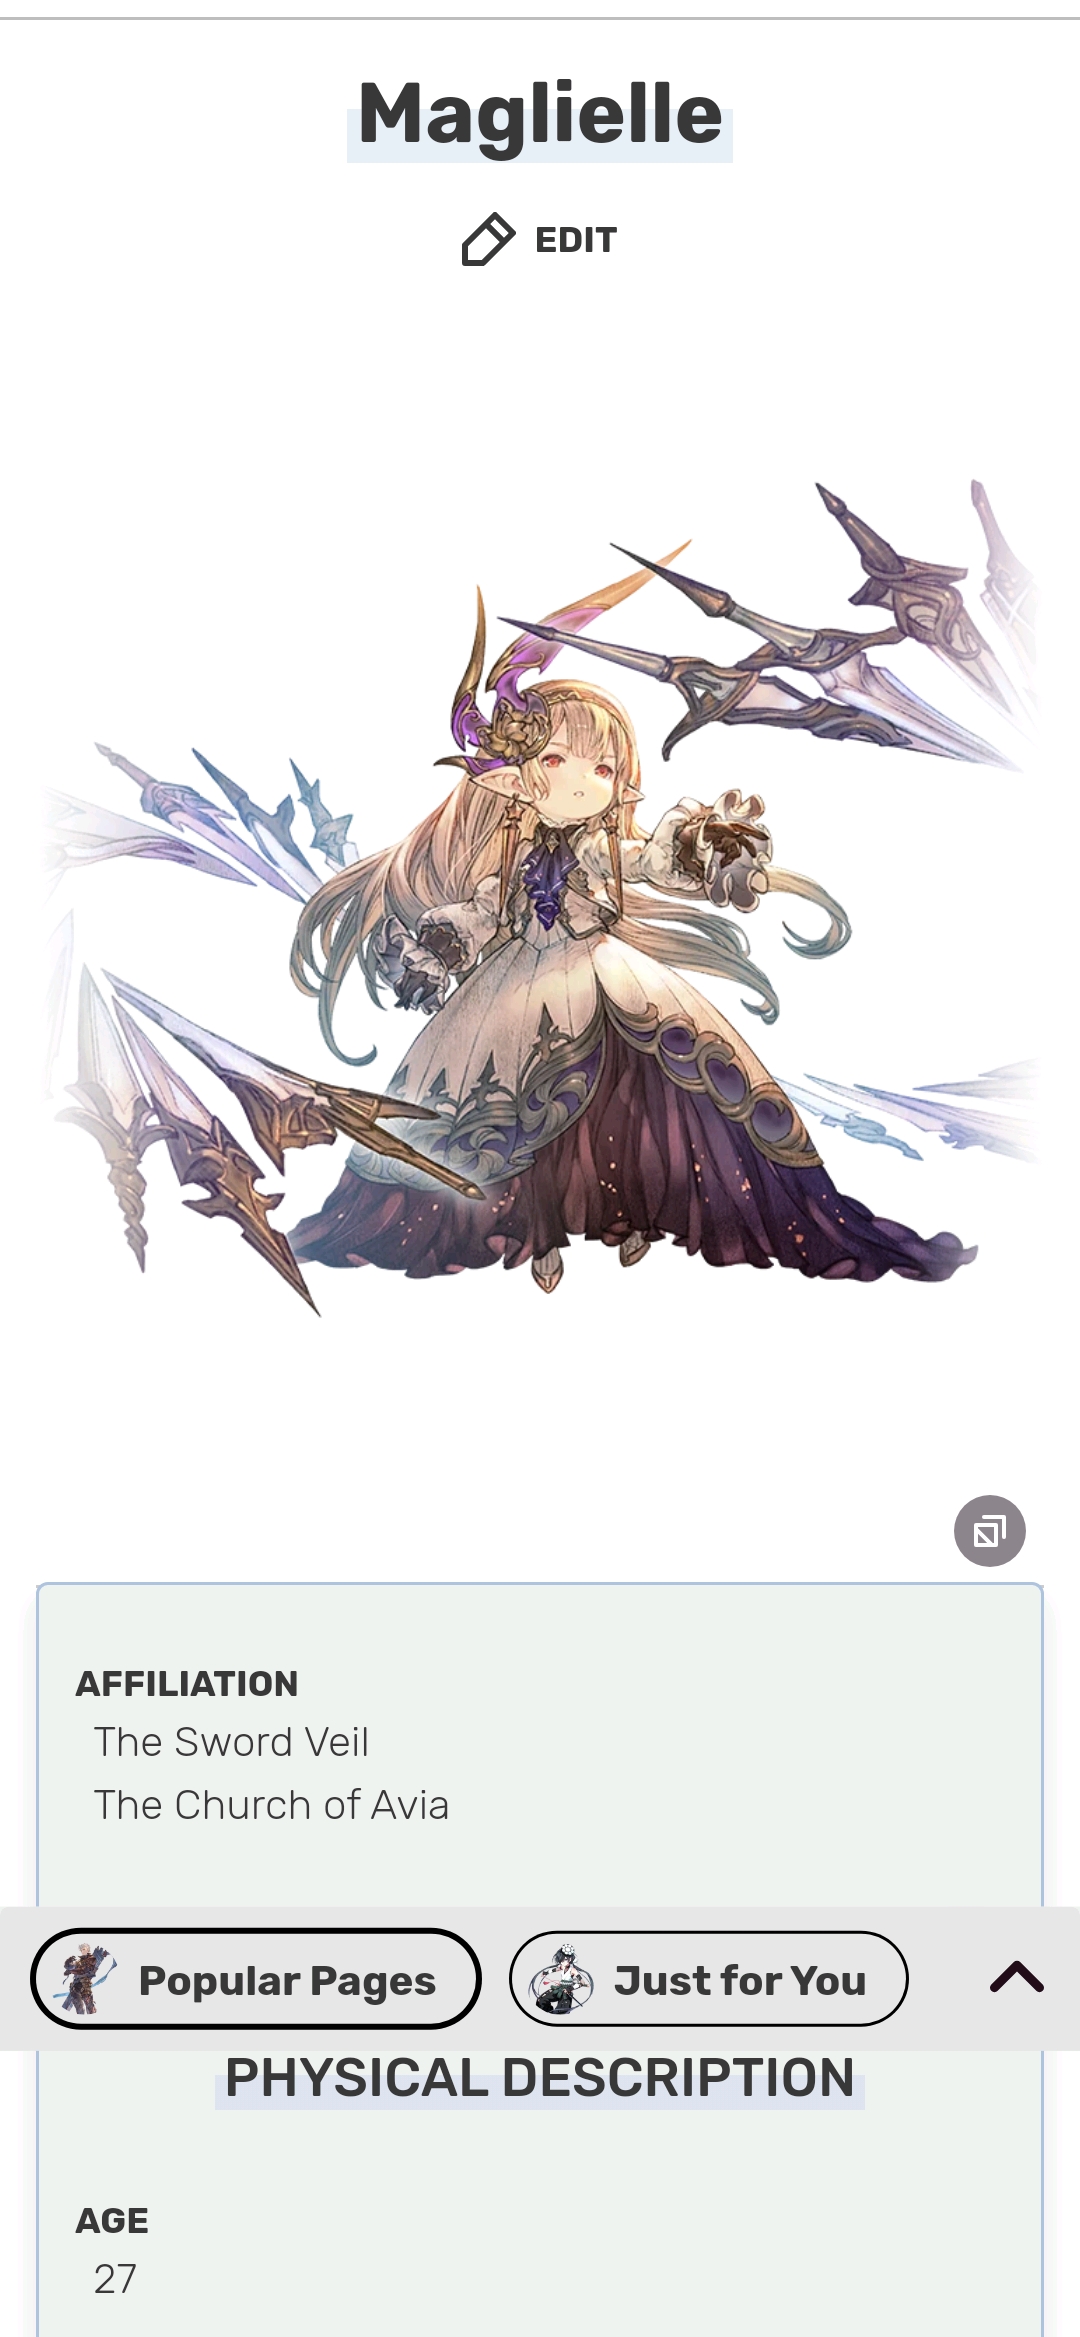Click the EDIT text link

(576, 240)
